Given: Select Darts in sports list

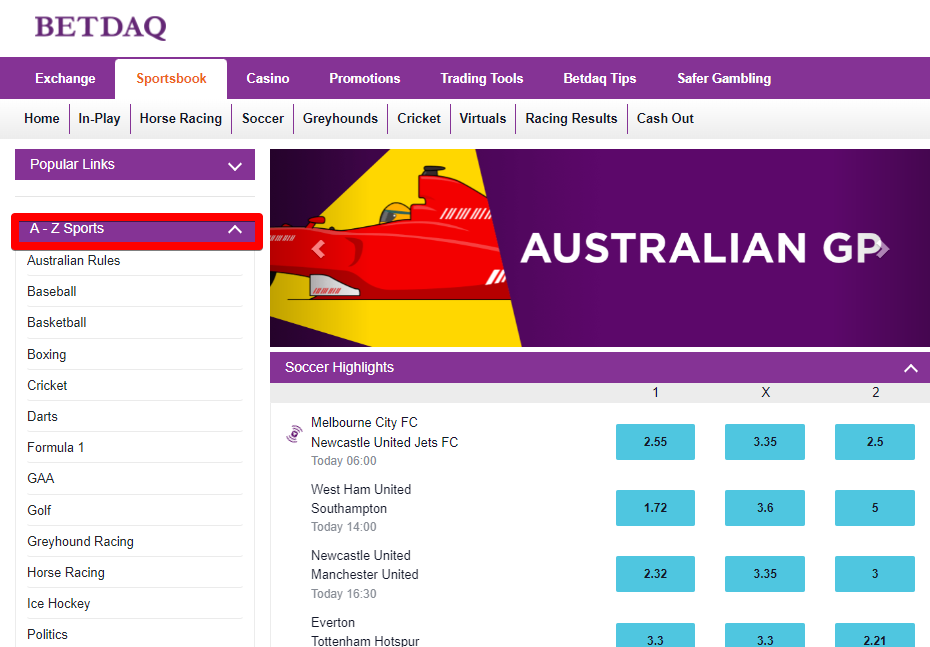Looking at the screenshot, I should click(x=135, y=416).
